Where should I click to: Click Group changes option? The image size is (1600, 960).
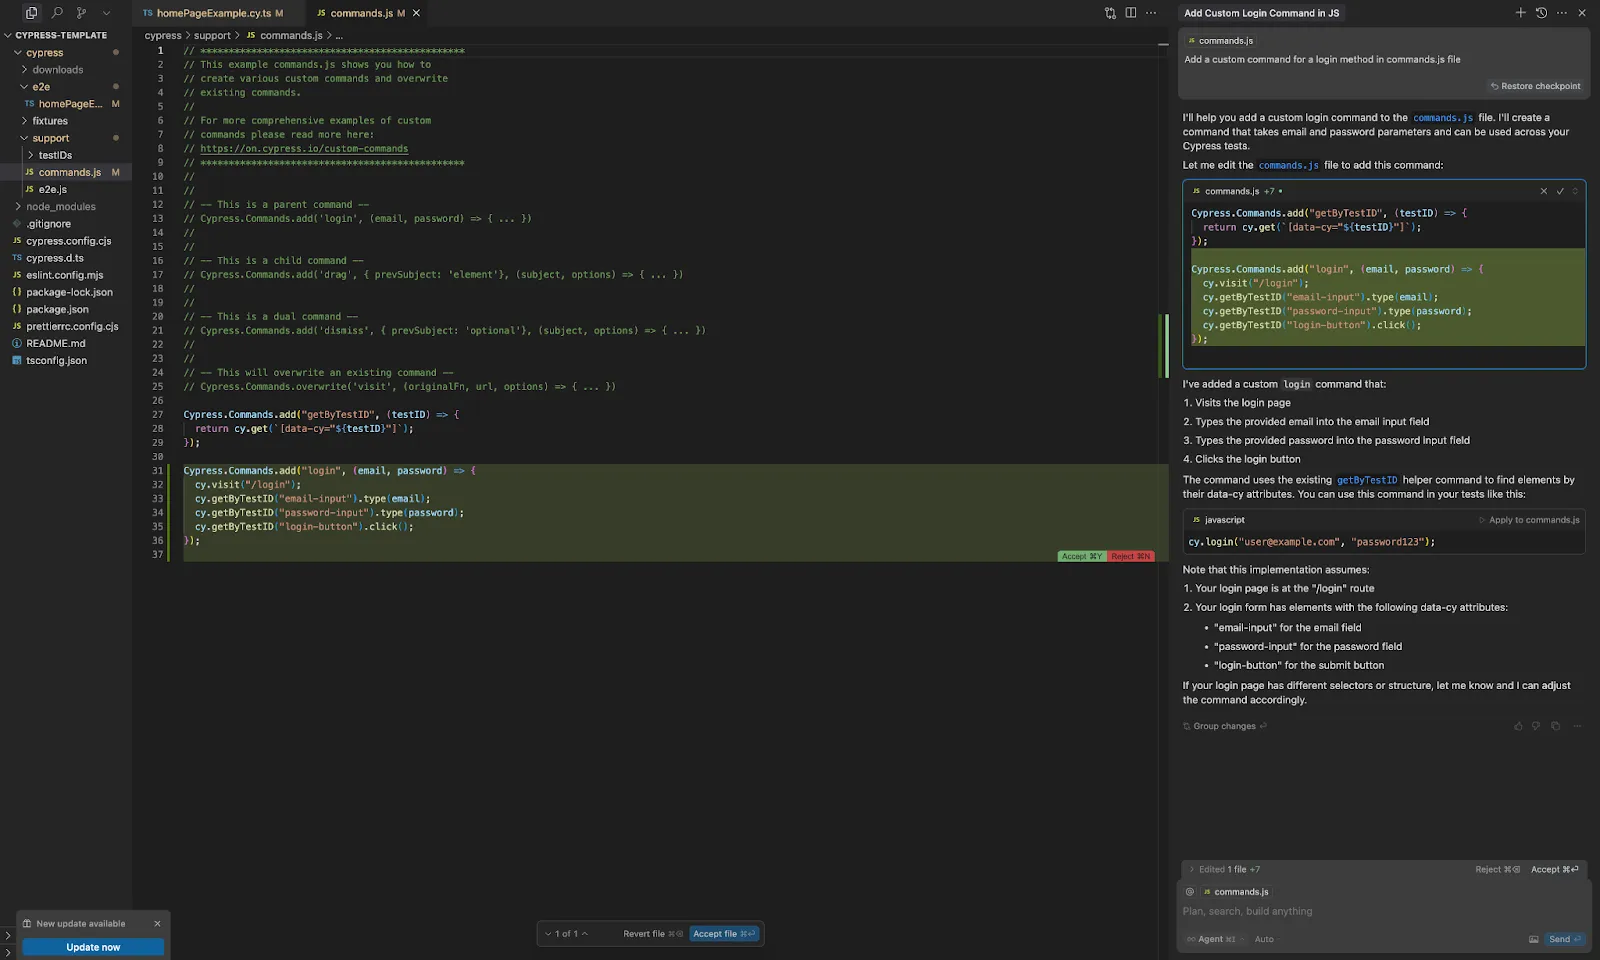[1224, 726]
